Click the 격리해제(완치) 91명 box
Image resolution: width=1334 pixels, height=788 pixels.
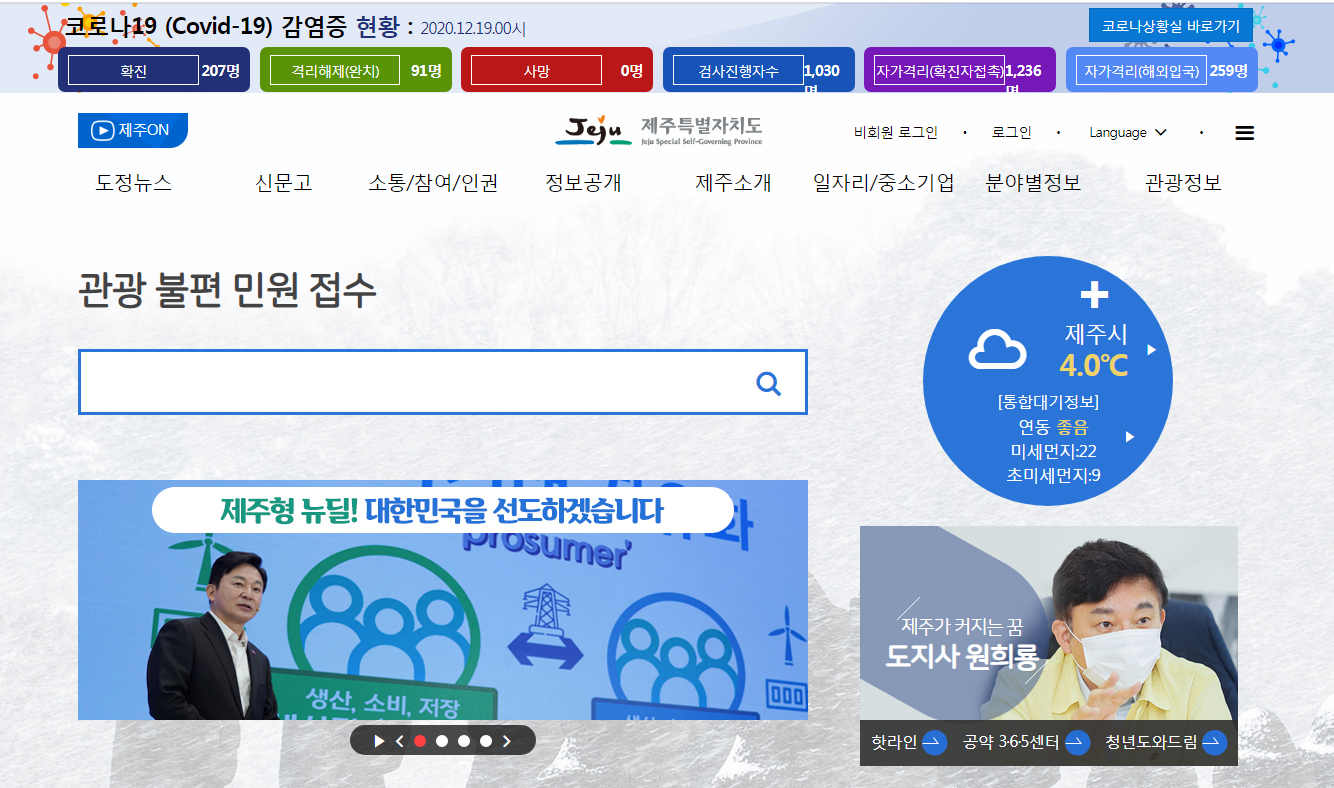(356, 70)
